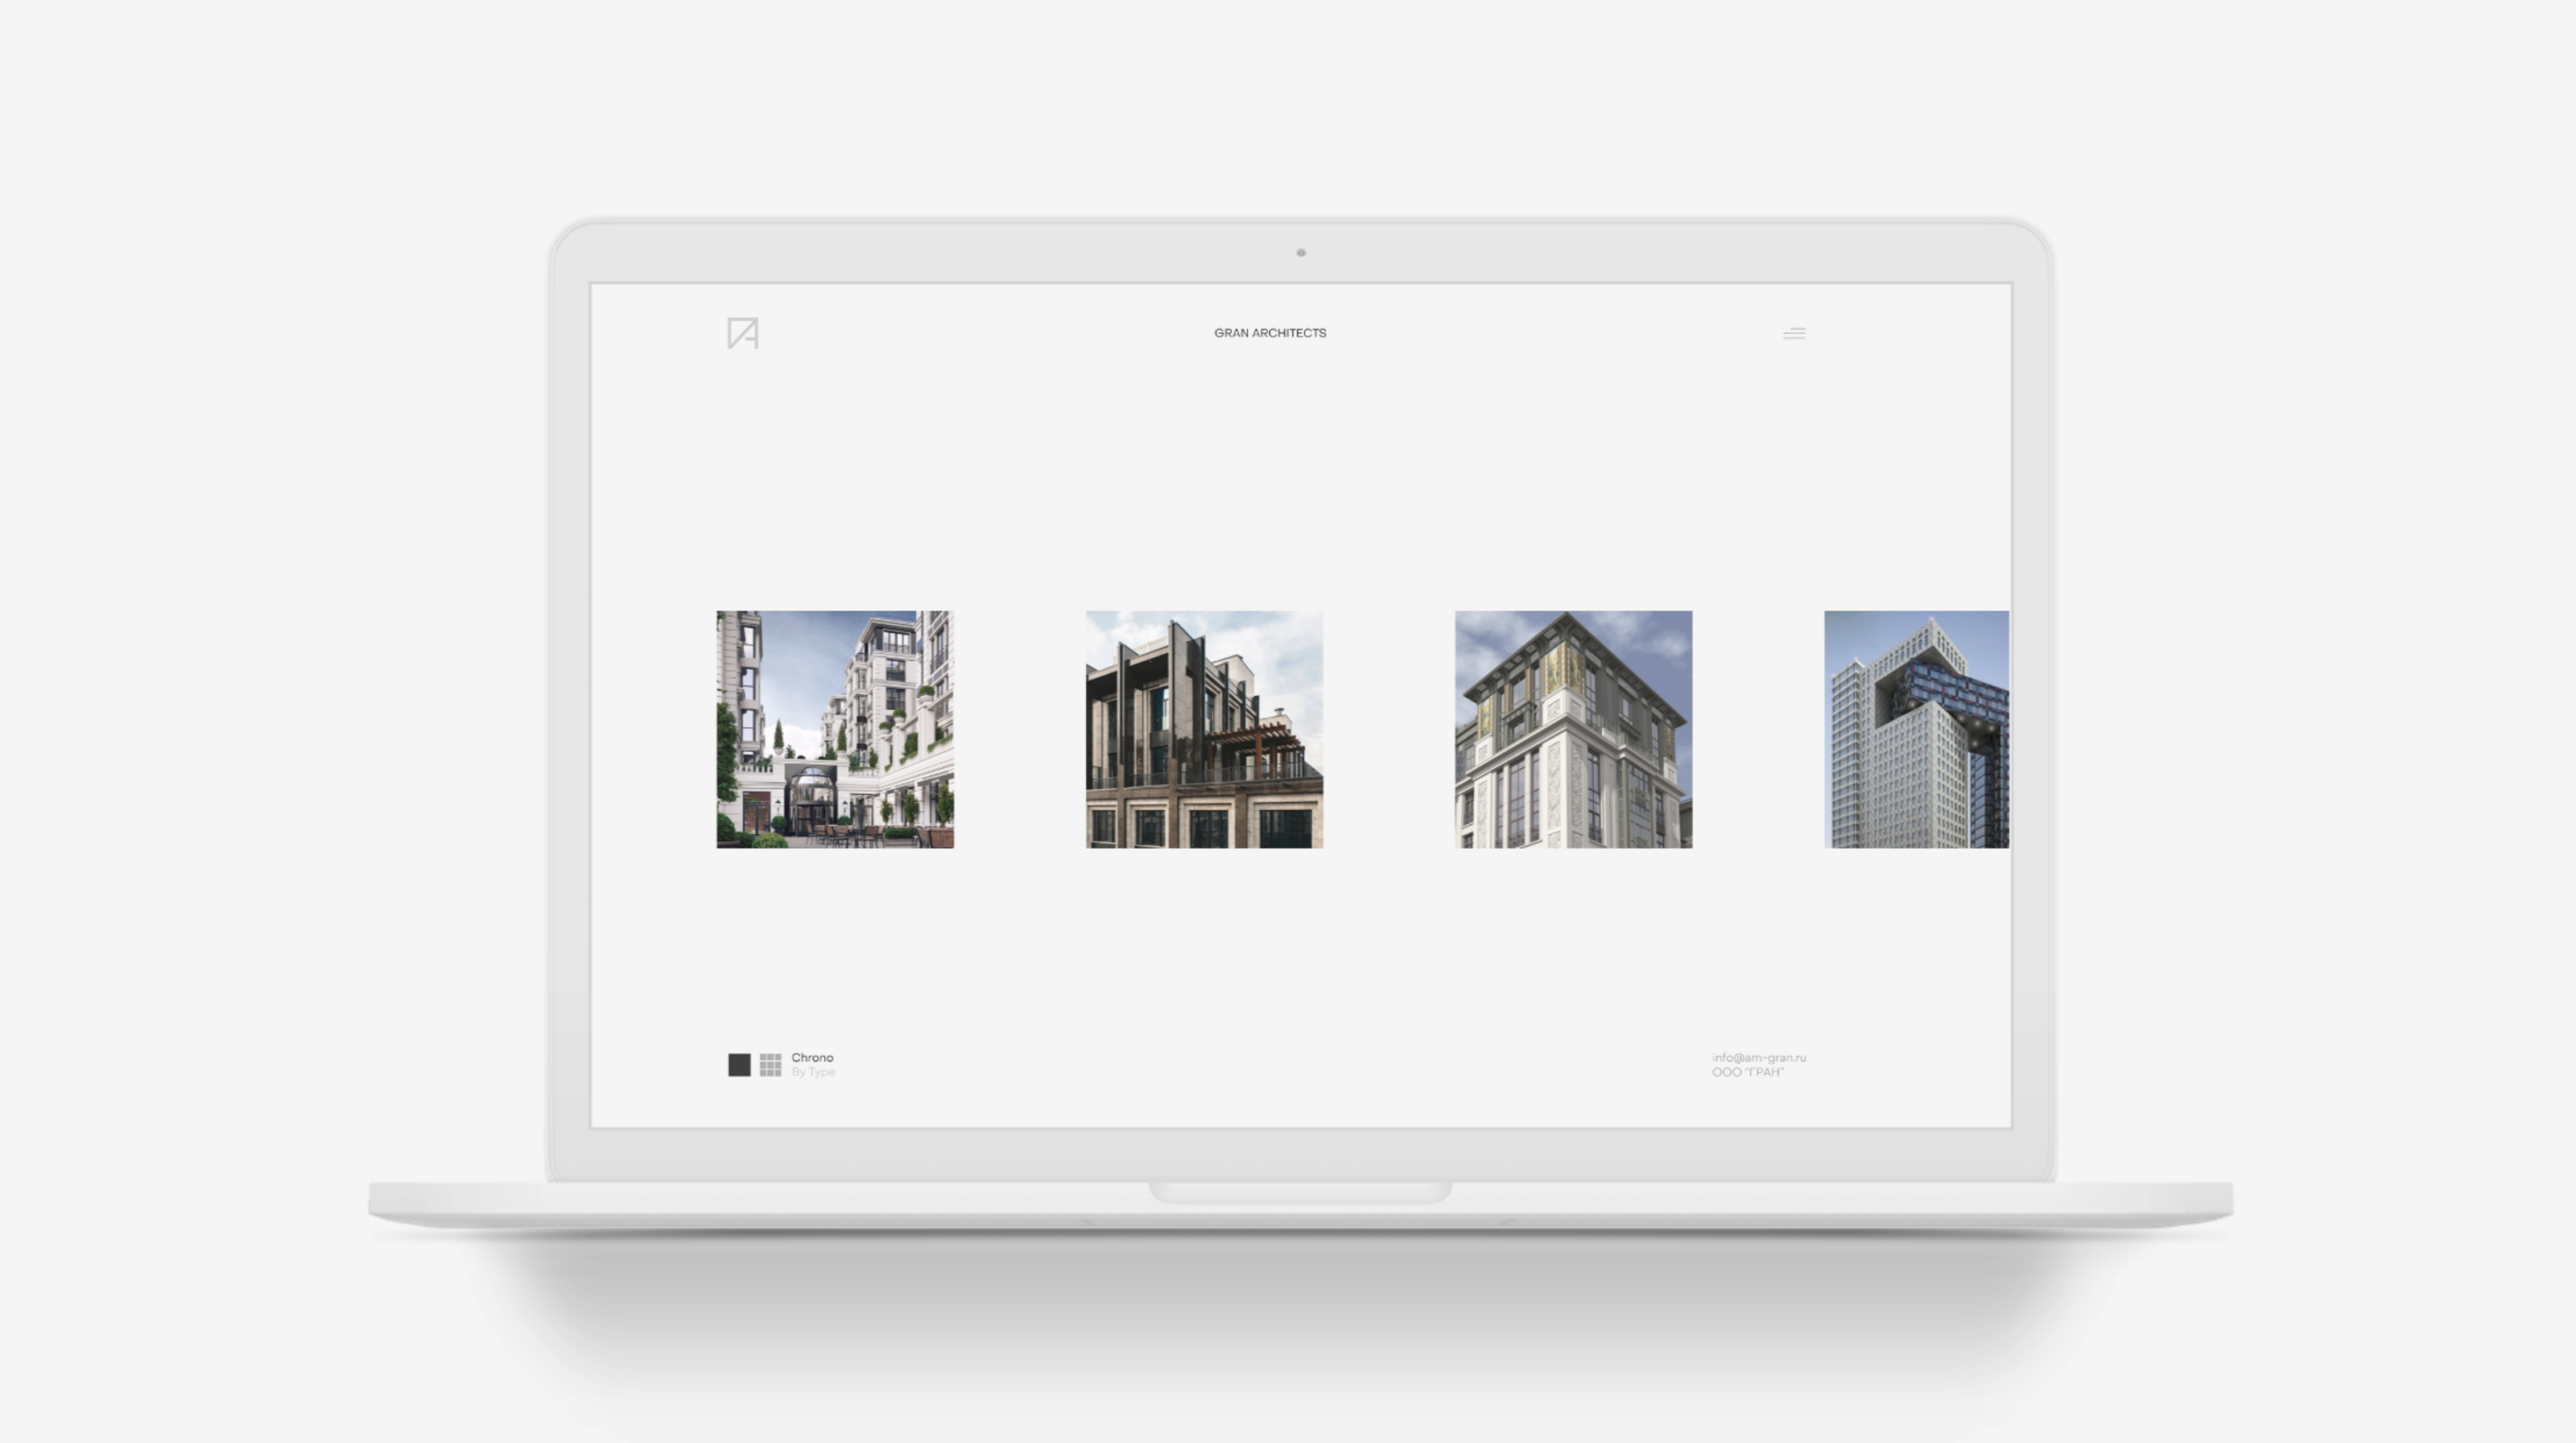Screen dimensions: 2576x1443
Task: Select the dark filled square layout icon
Action: tap(739, 1064)
